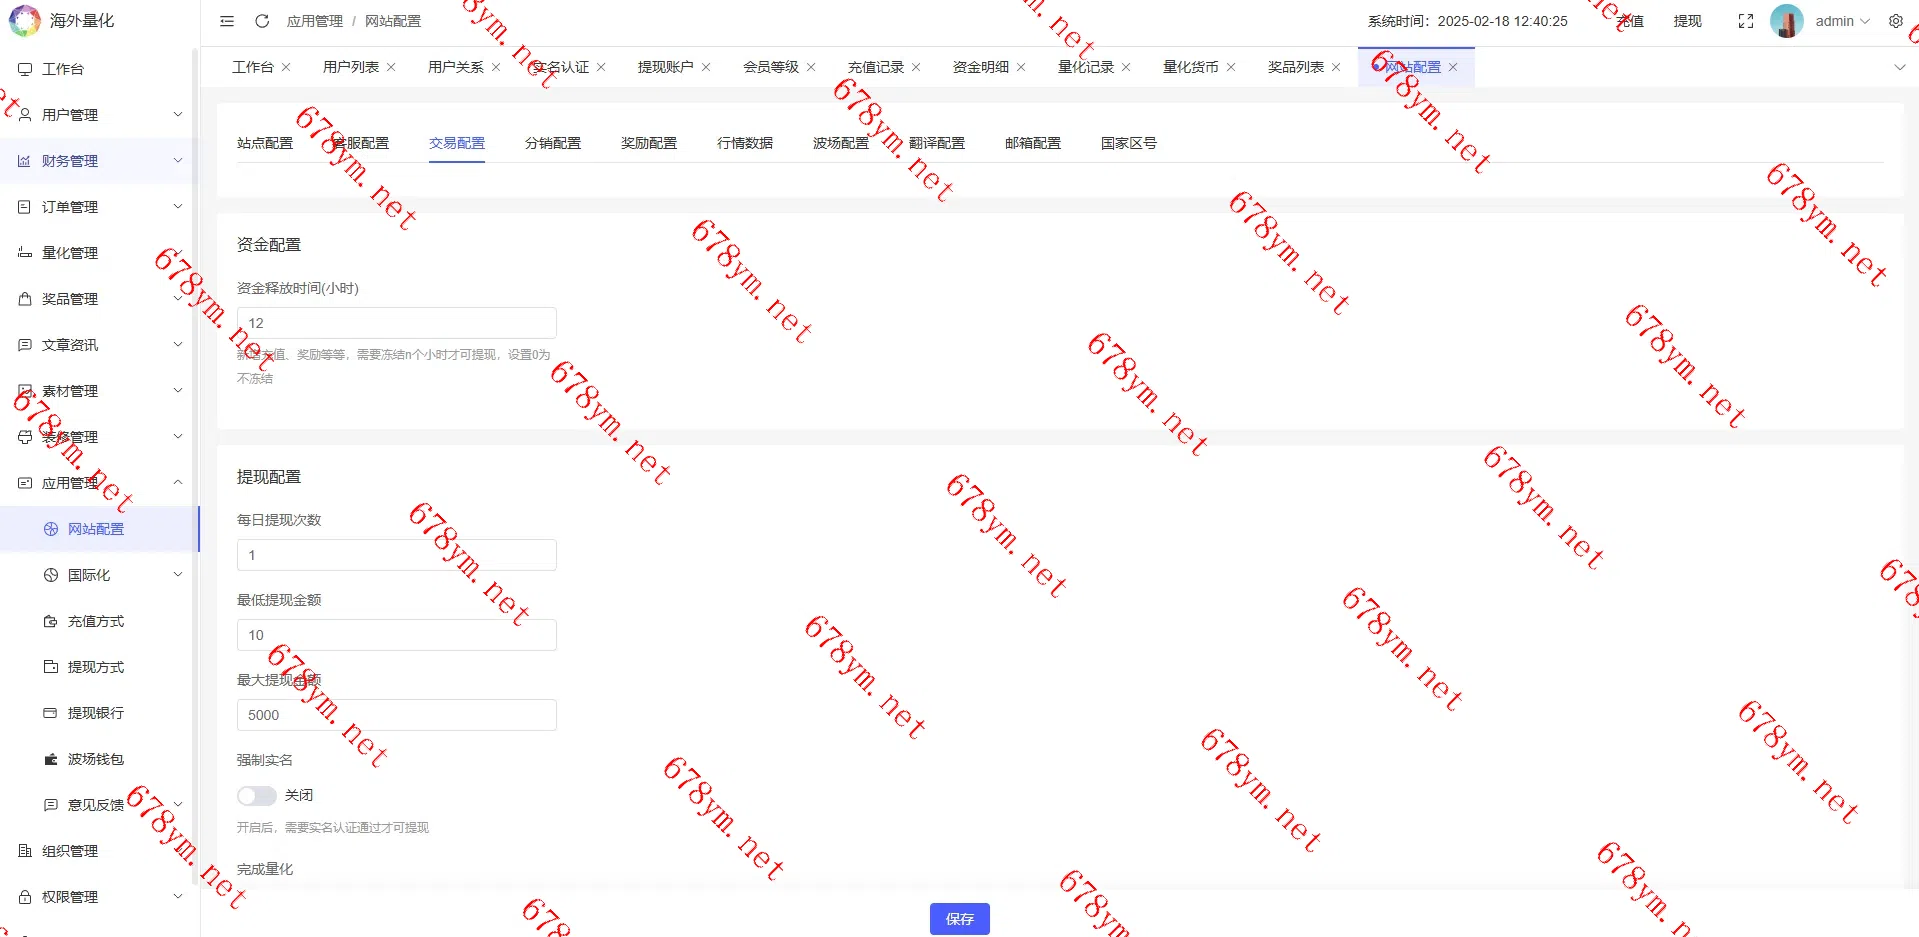Switch to the 分销配置 tab
This screenshot has height=937, width=1919.
coord(553,143)
